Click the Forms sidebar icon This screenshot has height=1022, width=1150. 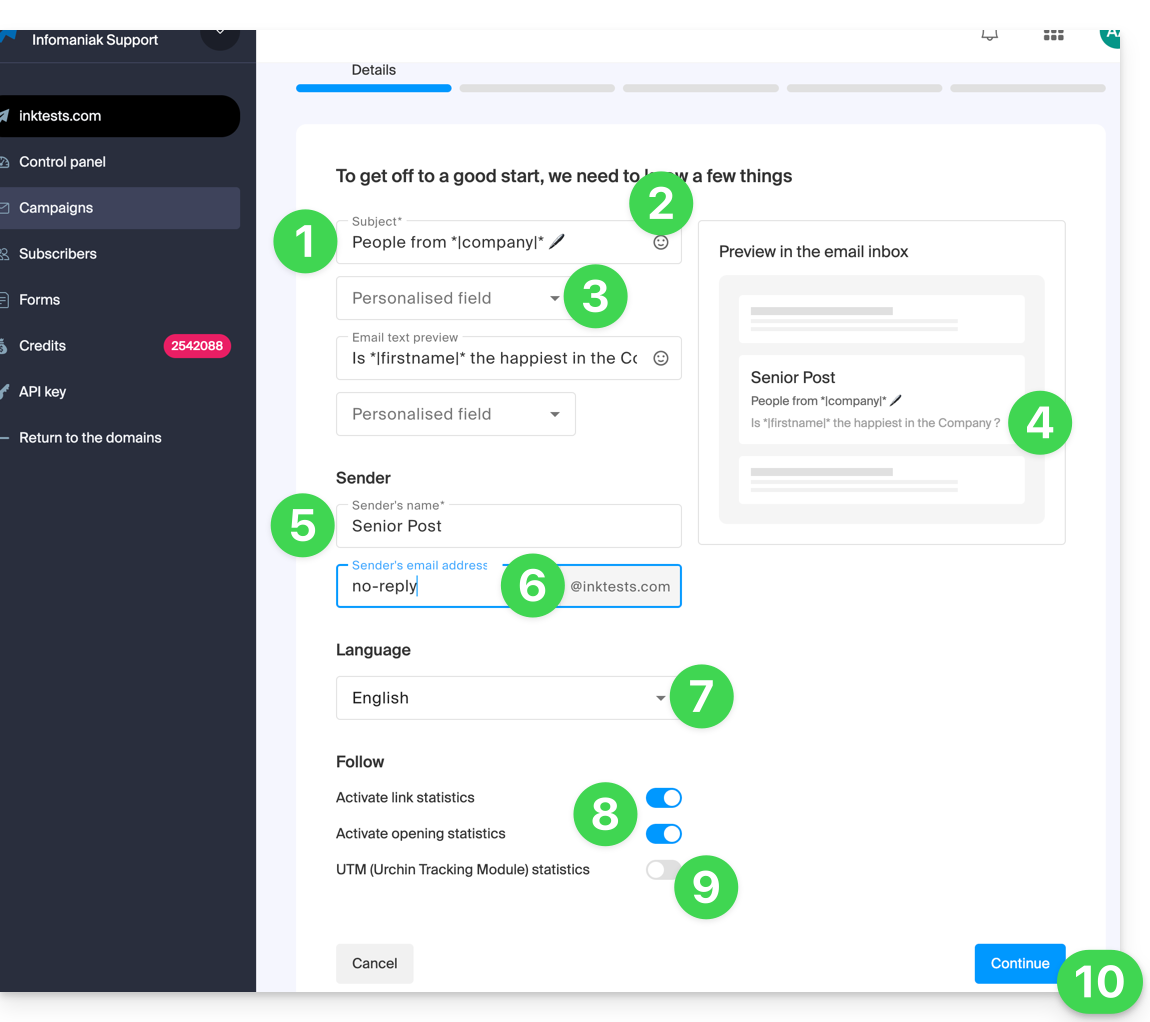tap(5, 300)
